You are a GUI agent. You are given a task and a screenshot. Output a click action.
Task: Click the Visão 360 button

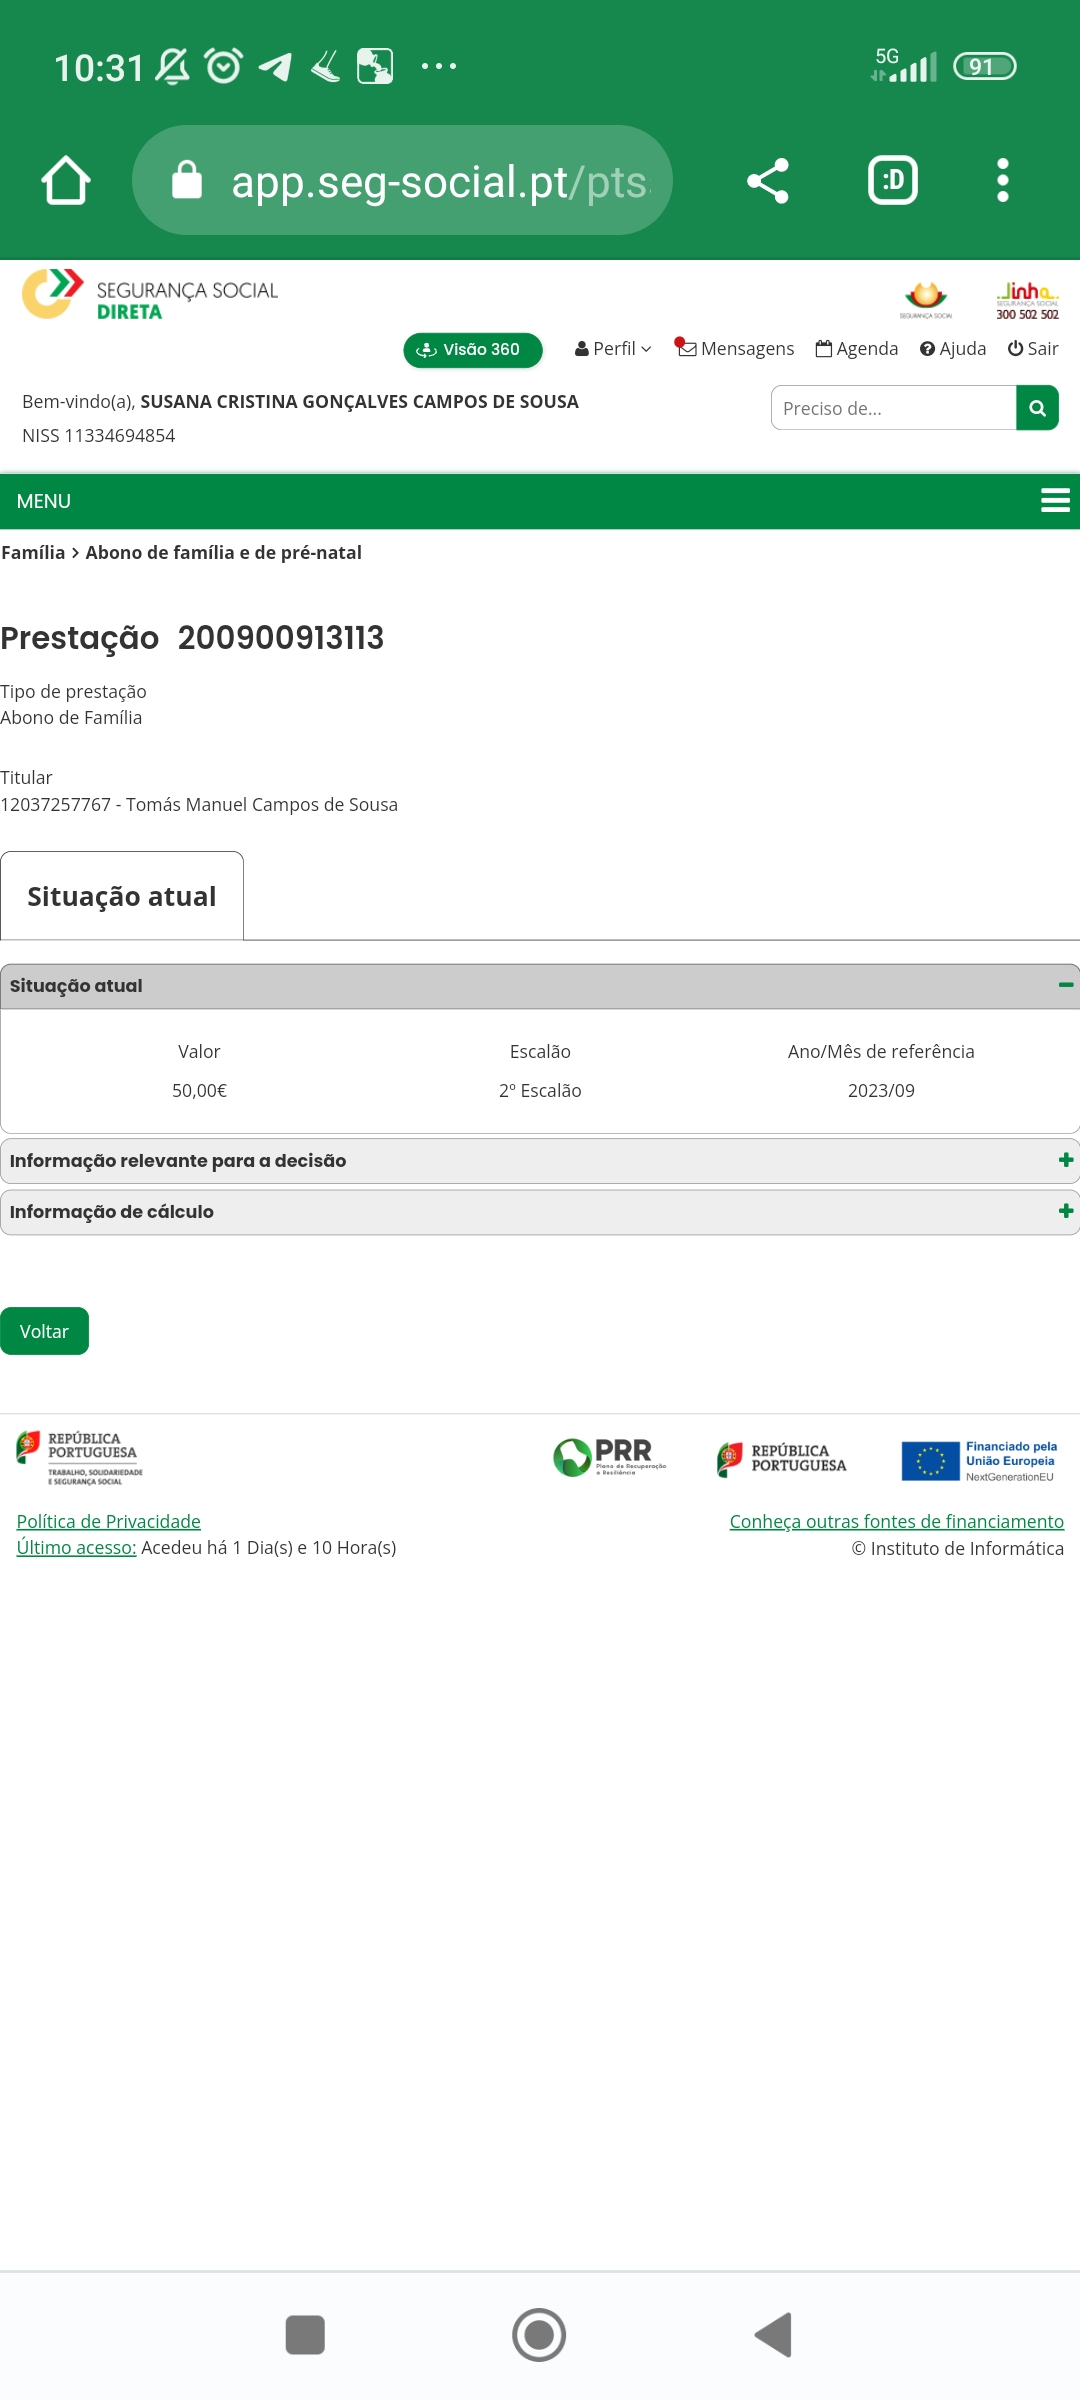[472, 350]
